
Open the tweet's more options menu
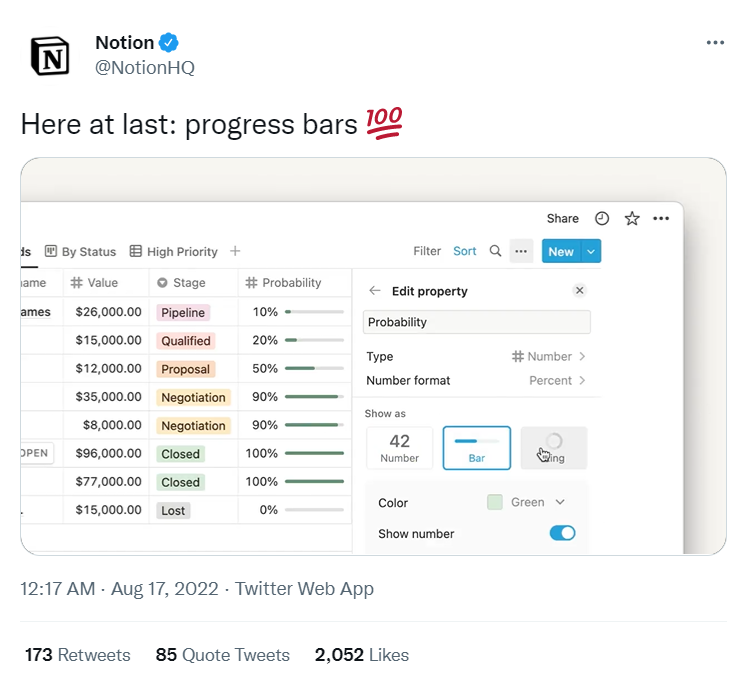715,43
